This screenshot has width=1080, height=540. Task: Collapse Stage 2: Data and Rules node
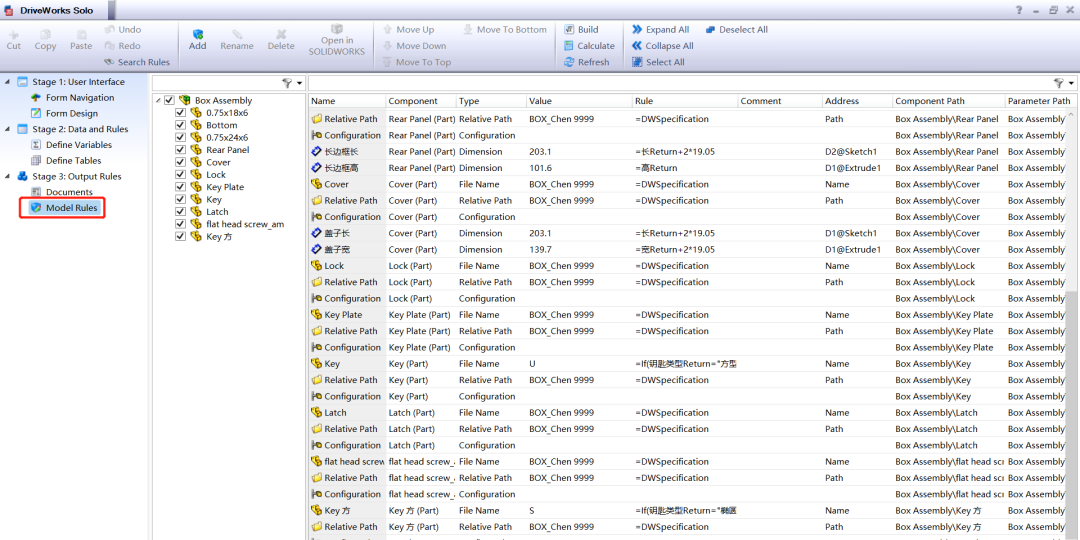click(8, 129)
